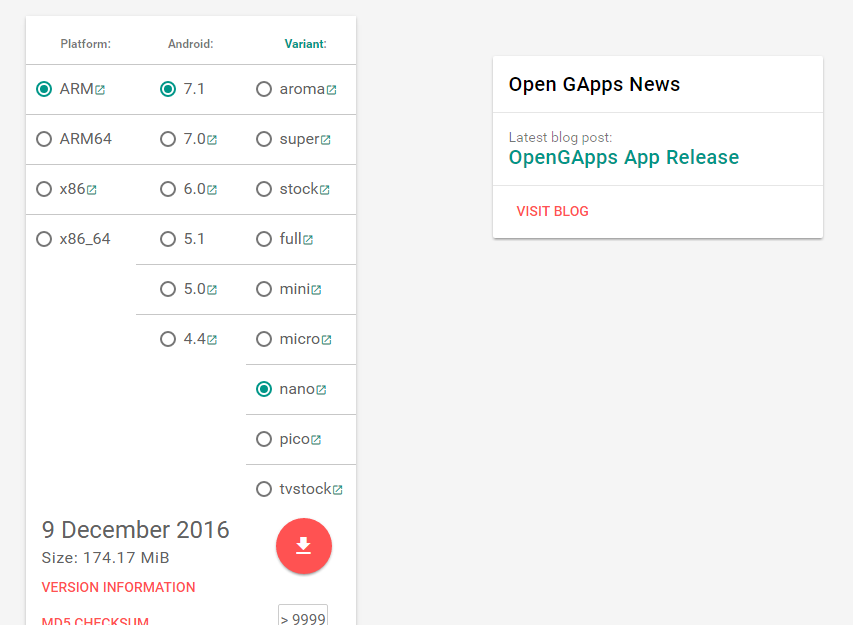Choose the nano variant radio button
Image resolution: width=853 pixels, height=625 pixels.
coord(264,389)
